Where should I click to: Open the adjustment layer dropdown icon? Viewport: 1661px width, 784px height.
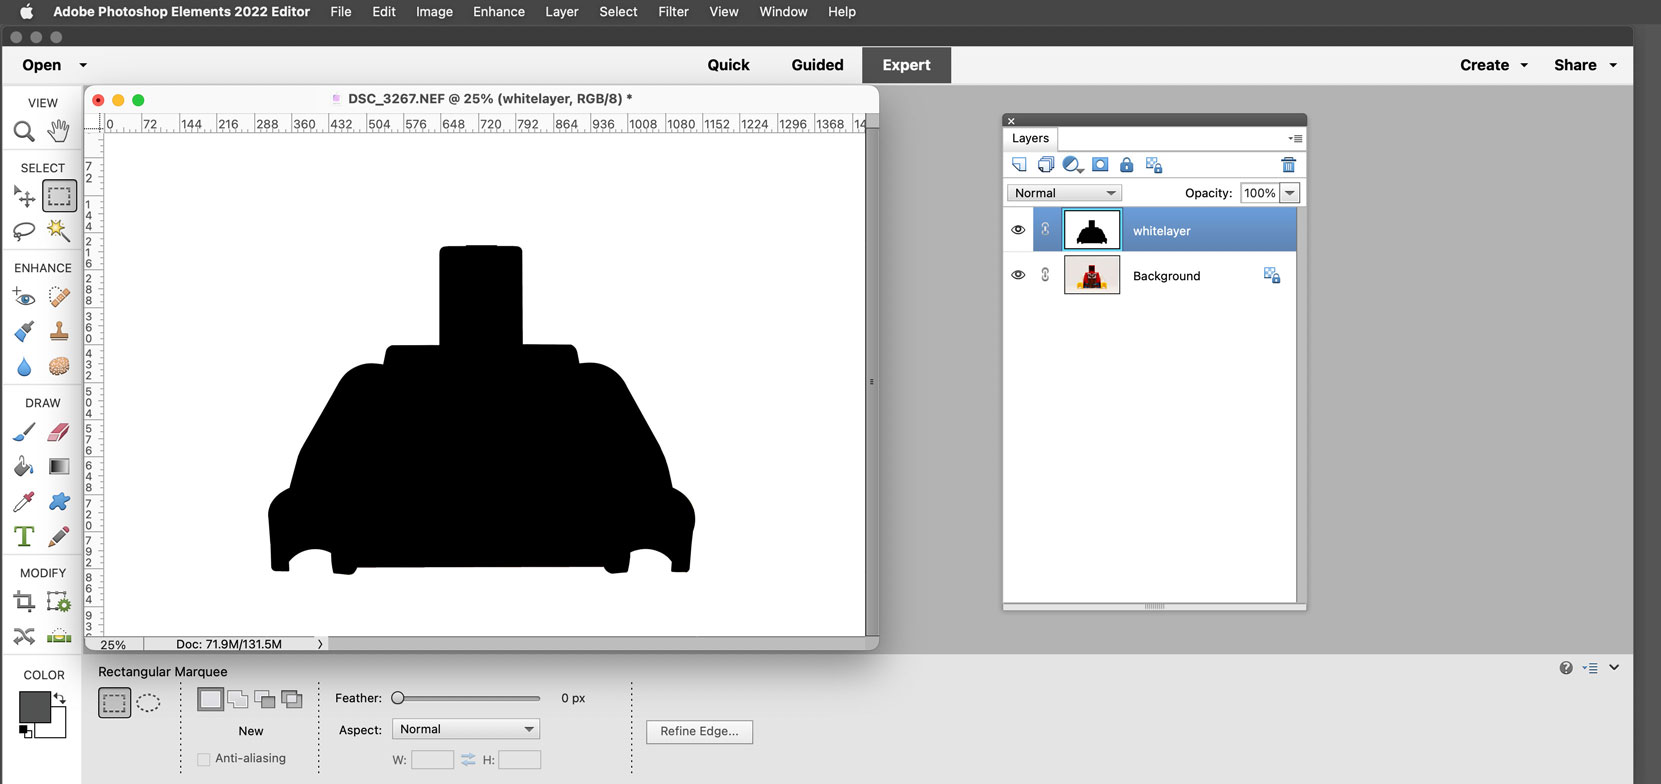pos(1073,165)
